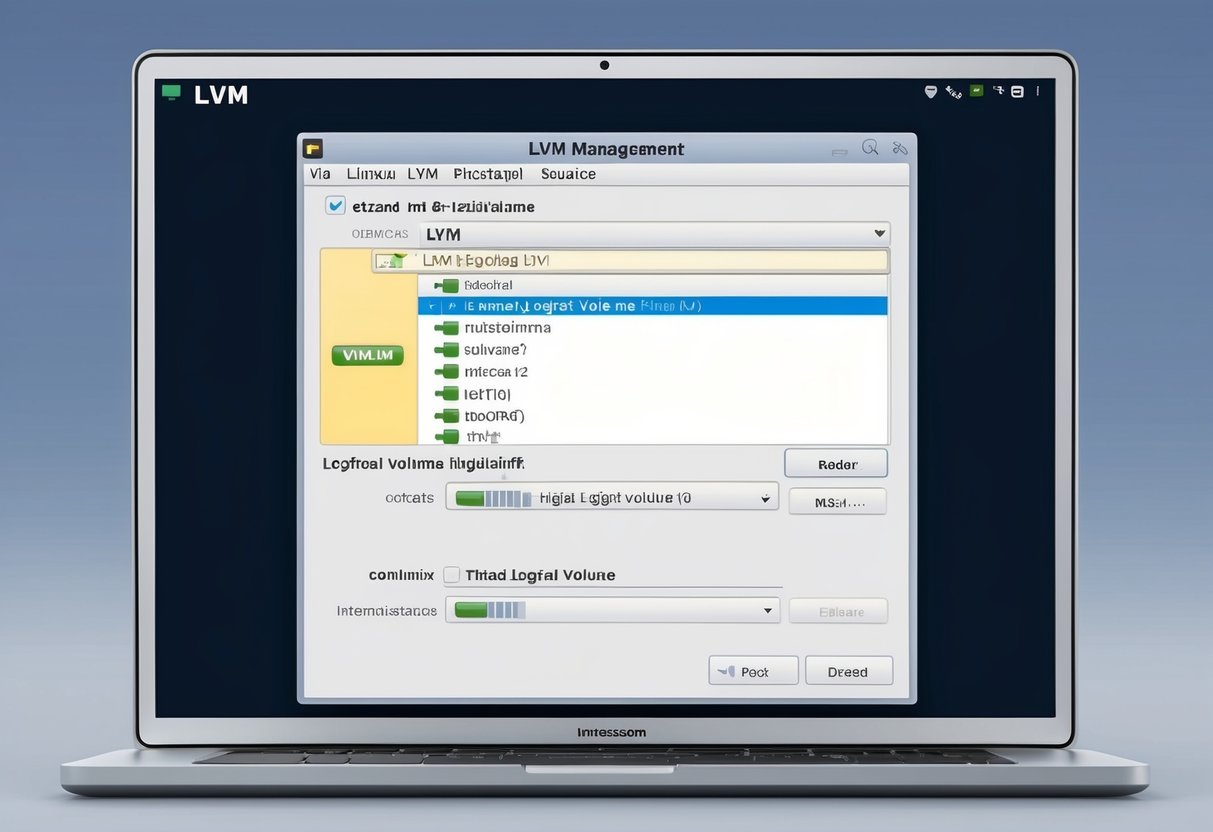The height and width of the screenshot is (832, 1213).
Task: Click the drive icon beside 'letT10'
Action: point(446,394)
